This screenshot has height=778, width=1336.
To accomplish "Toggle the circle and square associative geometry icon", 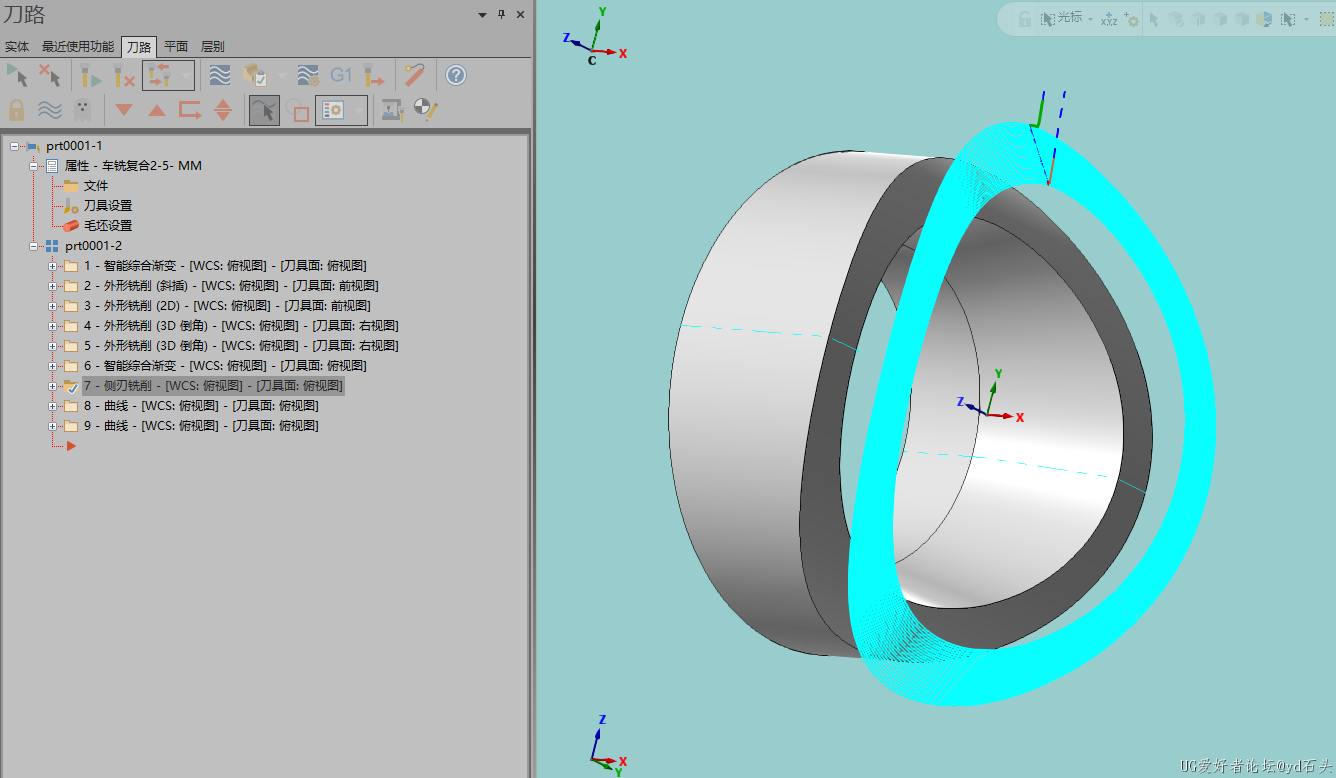I will (297, 110).
